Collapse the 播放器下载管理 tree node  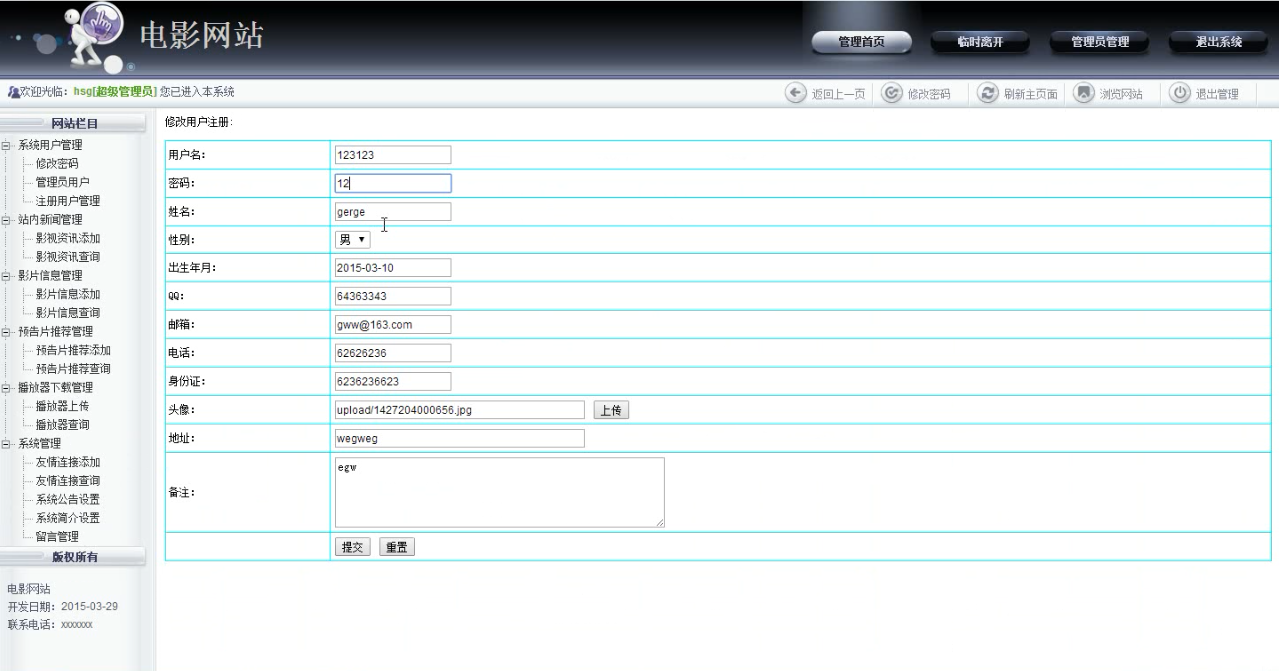point(8,388)
